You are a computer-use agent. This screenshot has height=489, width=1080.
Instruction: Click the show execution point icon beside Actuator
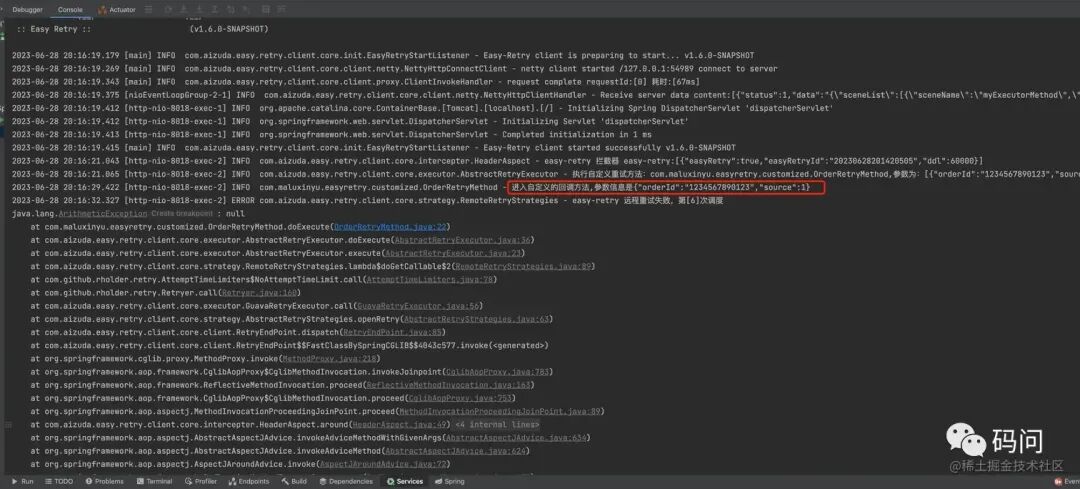tap(149, 10)
